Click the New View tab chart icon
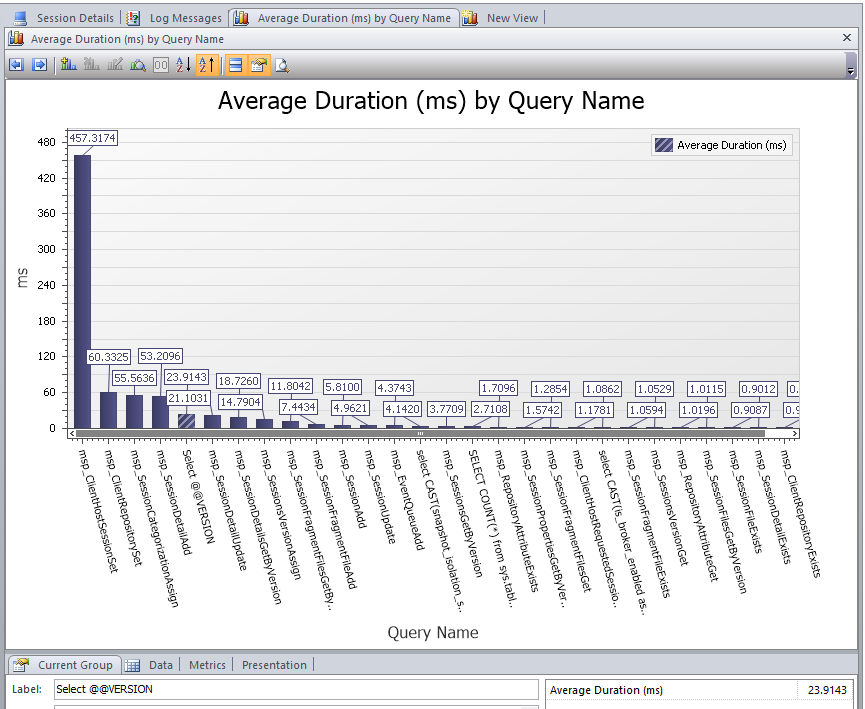The image size is (865, 709). click(470, 18)
